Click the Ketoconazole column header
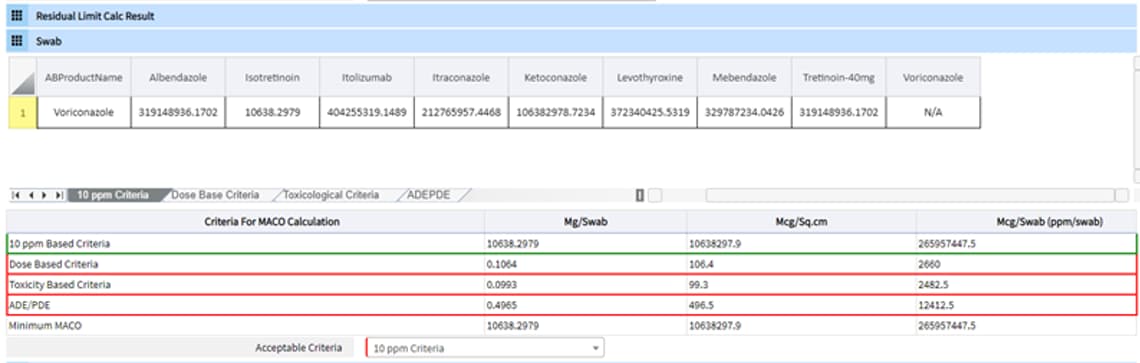The height and width of the screenshot is (363, 1140). 555,77
